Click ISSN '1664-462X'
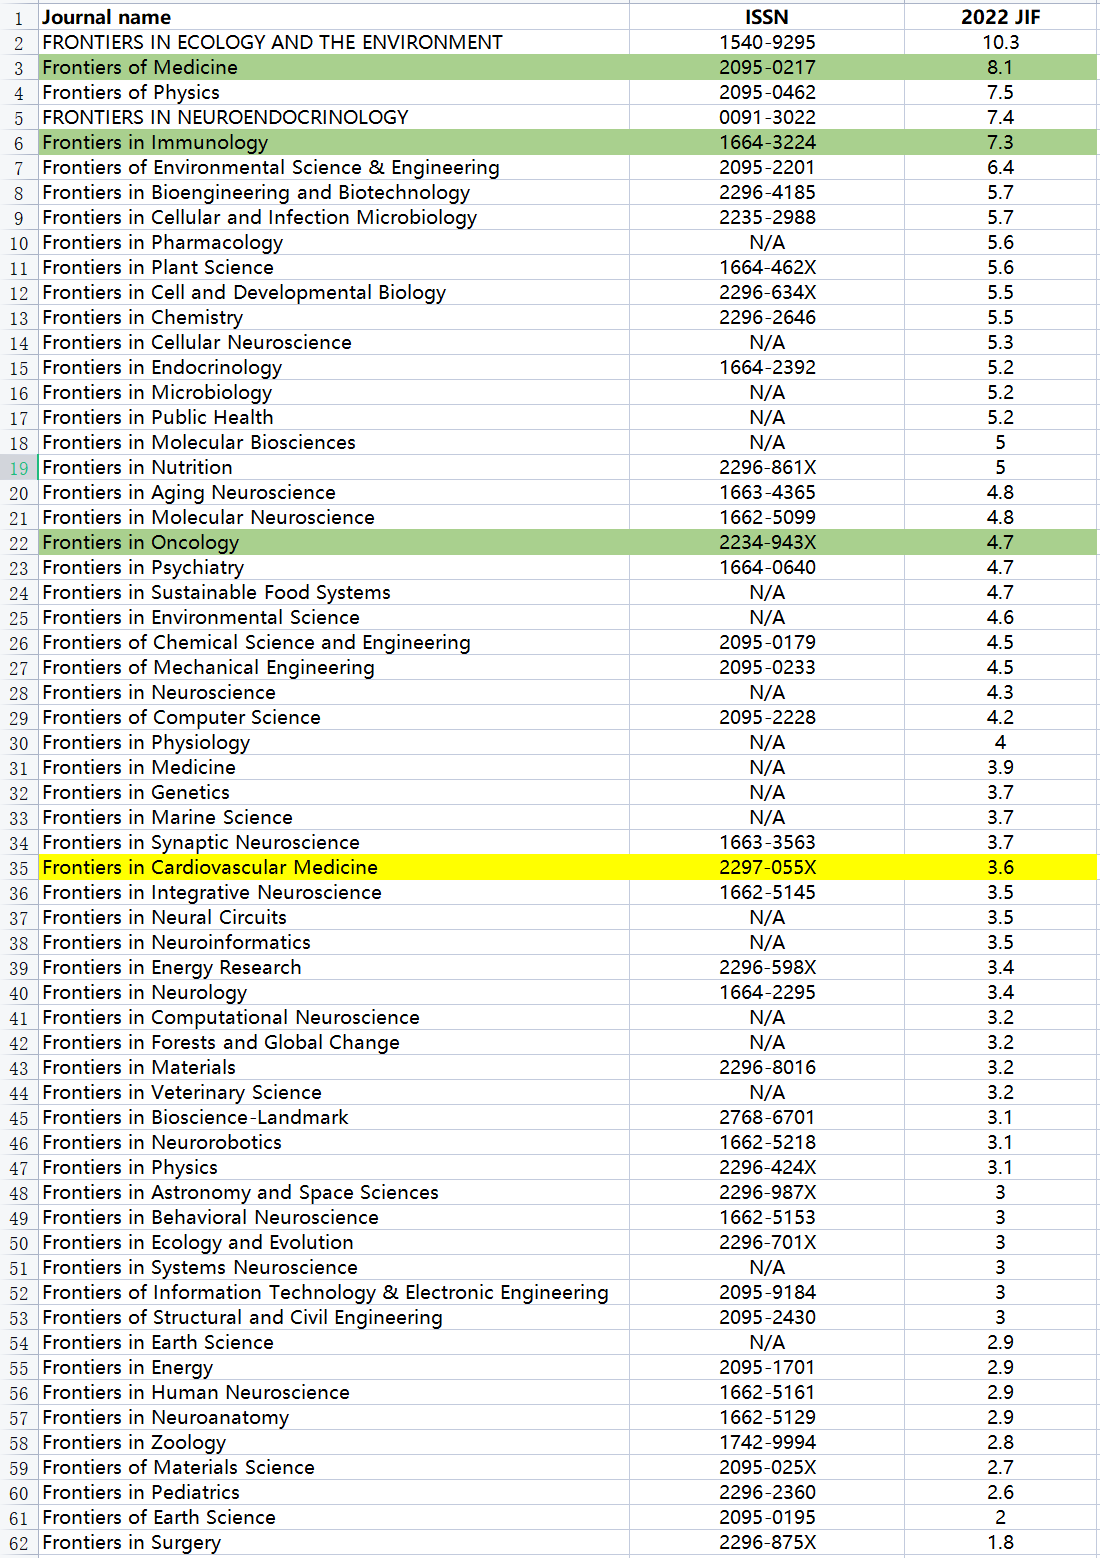The width and height of the screenshot is (1100, 1558). tap(767, 267)
